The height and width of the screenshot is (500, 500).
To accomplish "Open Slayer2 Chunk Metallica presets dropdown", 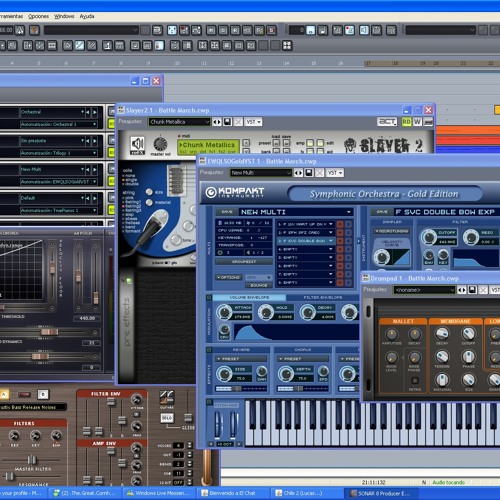I will click(x=179, y=122).
